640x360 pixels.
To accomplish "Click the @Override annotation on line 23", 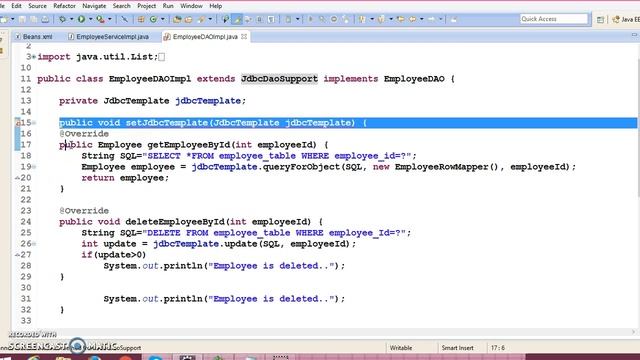I will click(84, 211).
